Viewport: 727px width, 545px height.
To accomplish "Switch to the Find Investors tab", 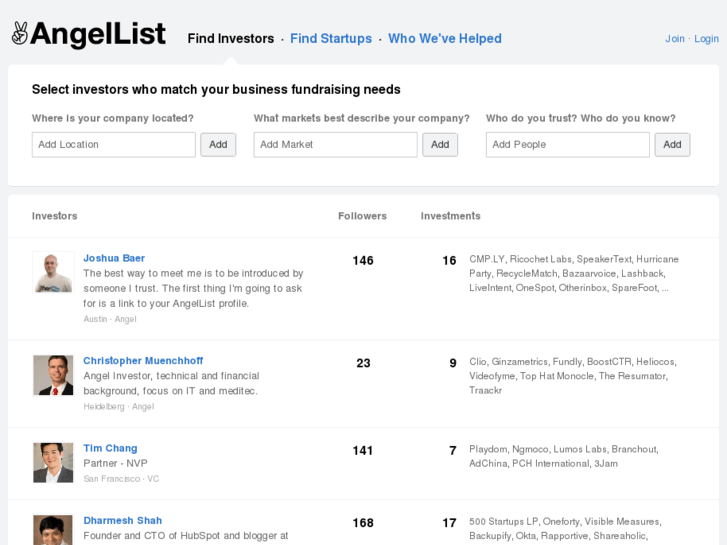I will click(x=231, y=39).
